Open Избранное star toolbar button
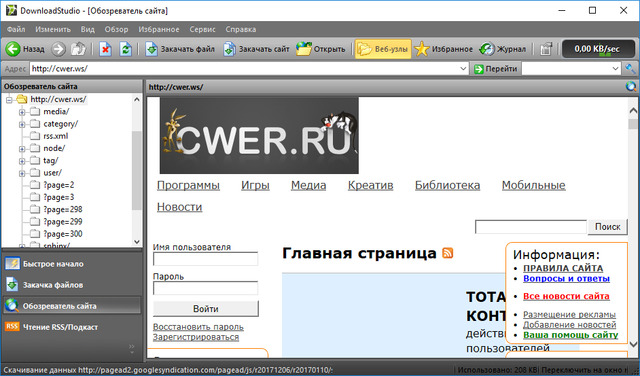The width and height of the screenshot is (640, 376). (x=444, y=49)
